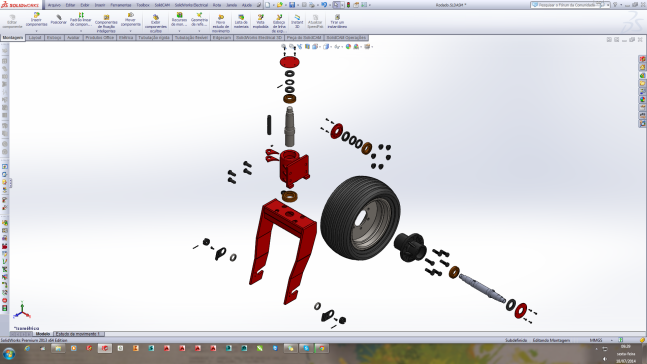The image size is (647, 364).
Task: Click Vista explodida tool
Action: click(x=260, y=21)
